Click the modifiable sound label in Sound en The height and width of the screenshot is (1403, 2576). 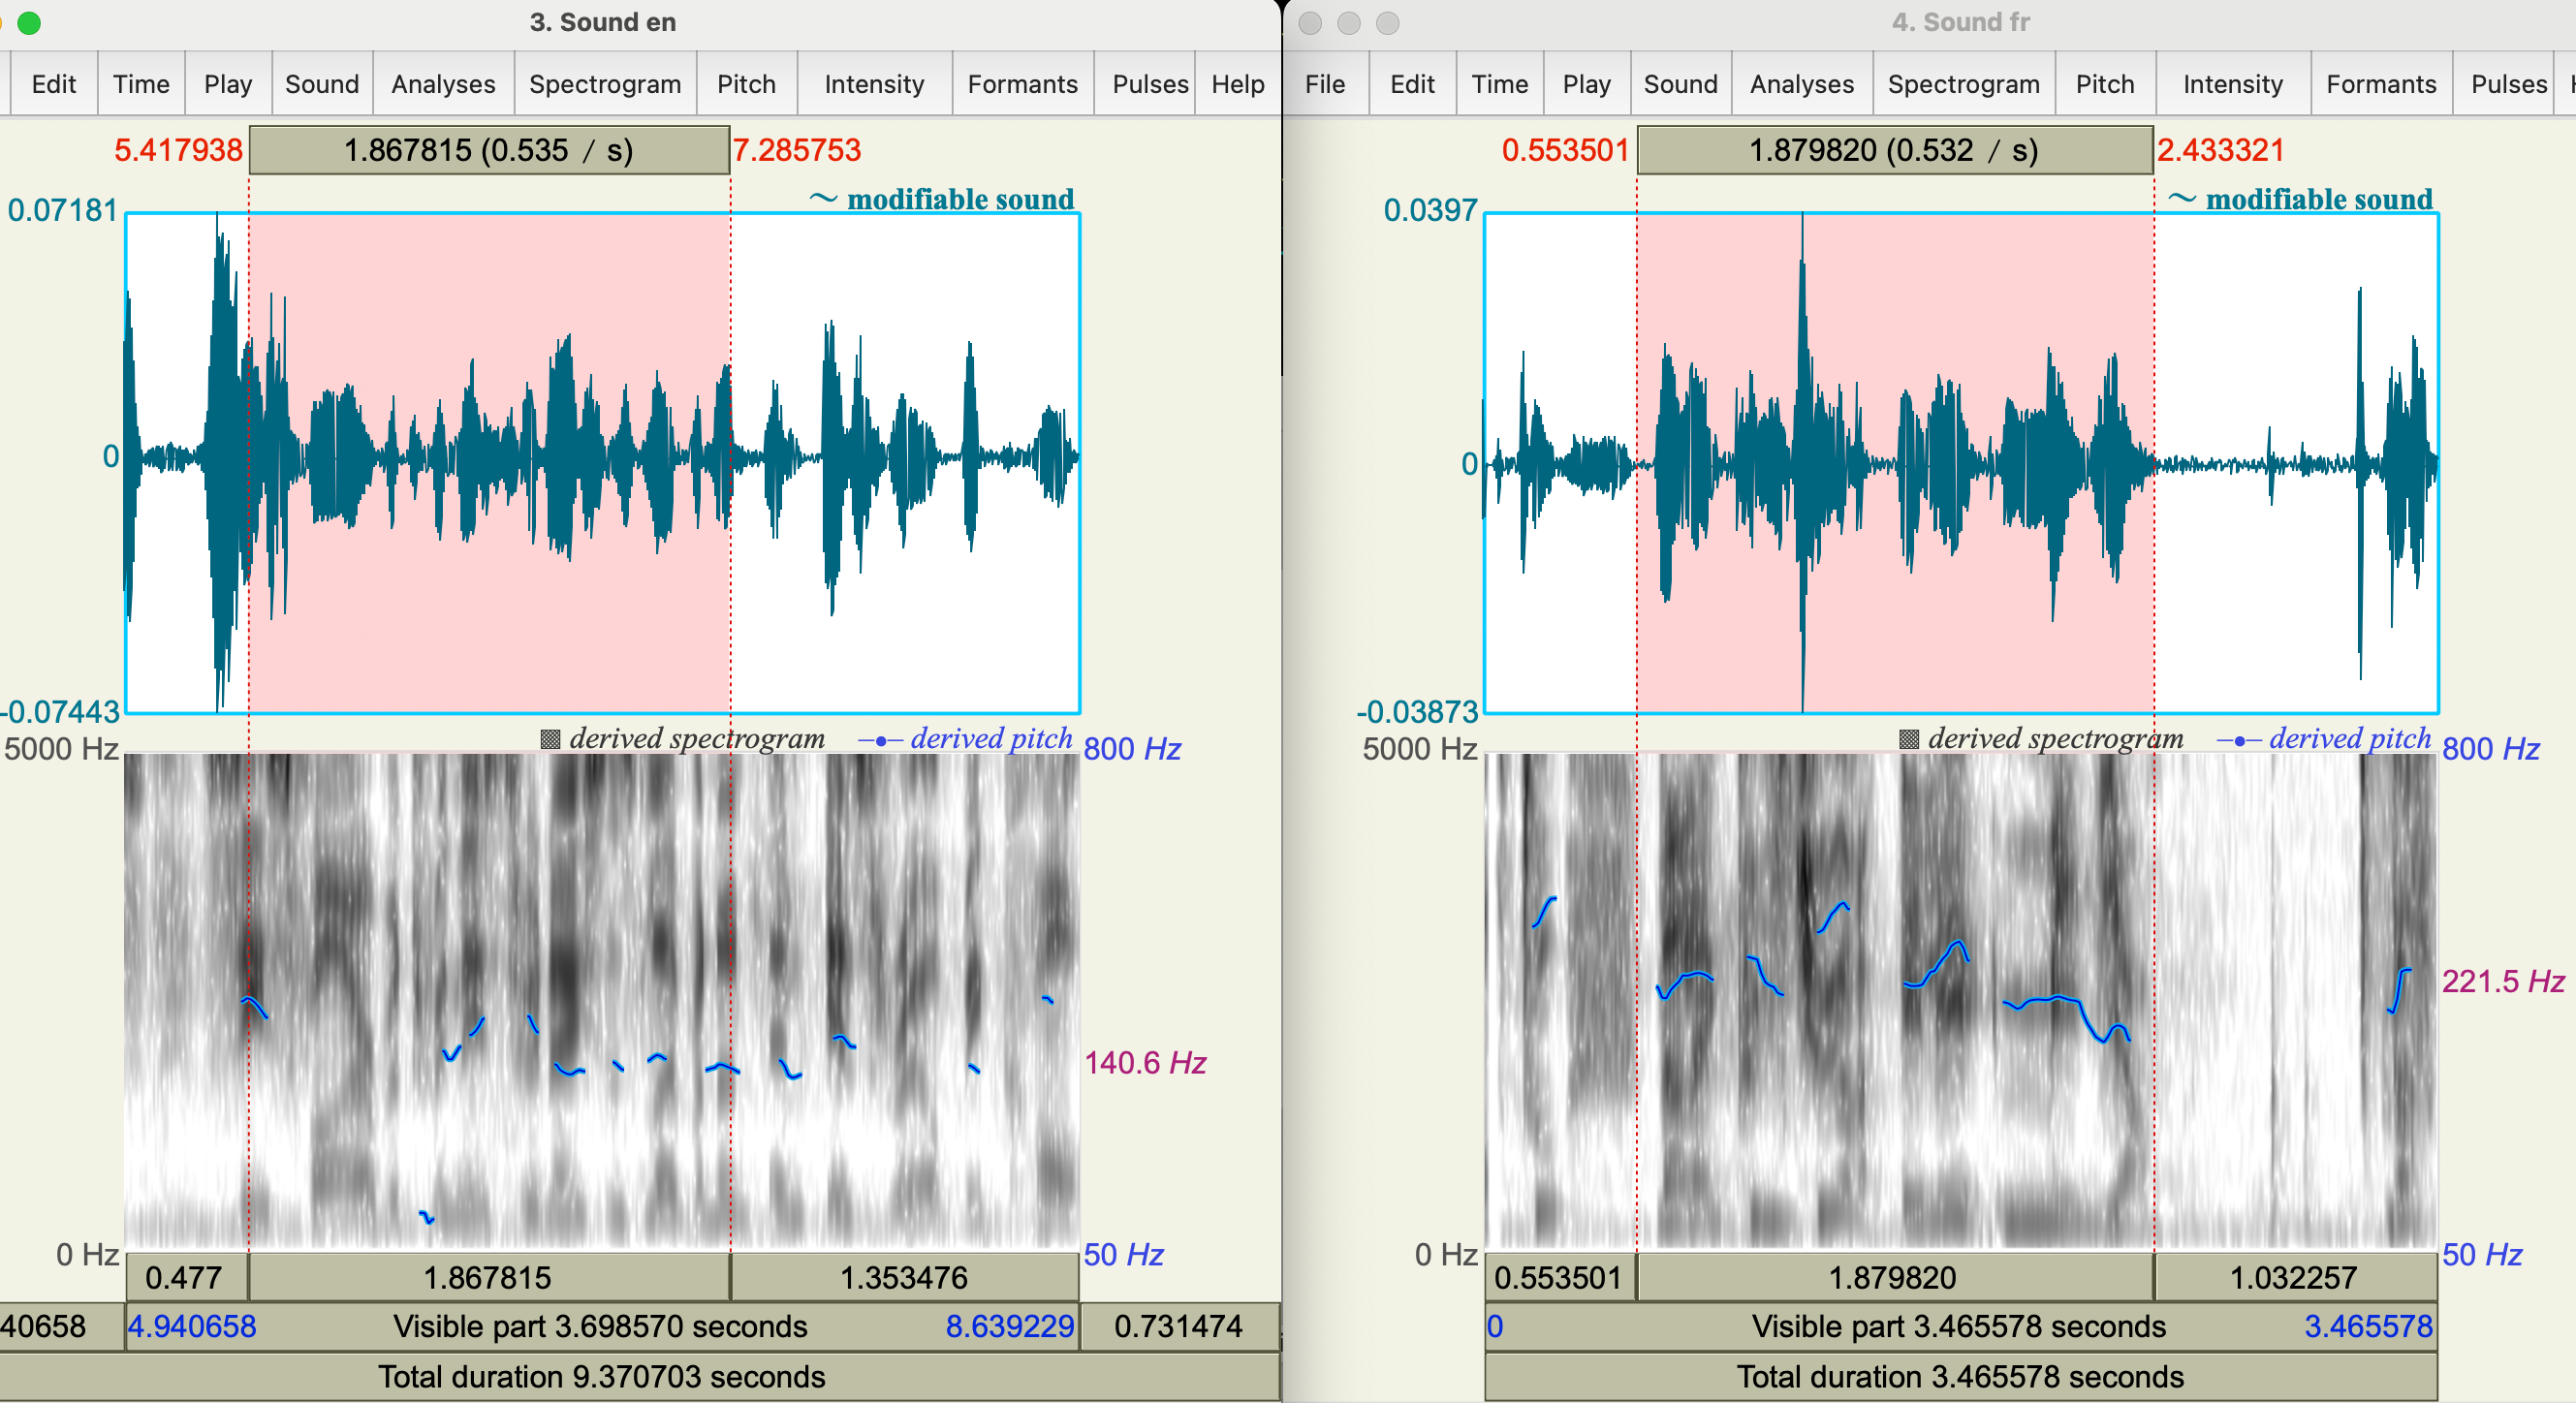(x=942, y=199)
